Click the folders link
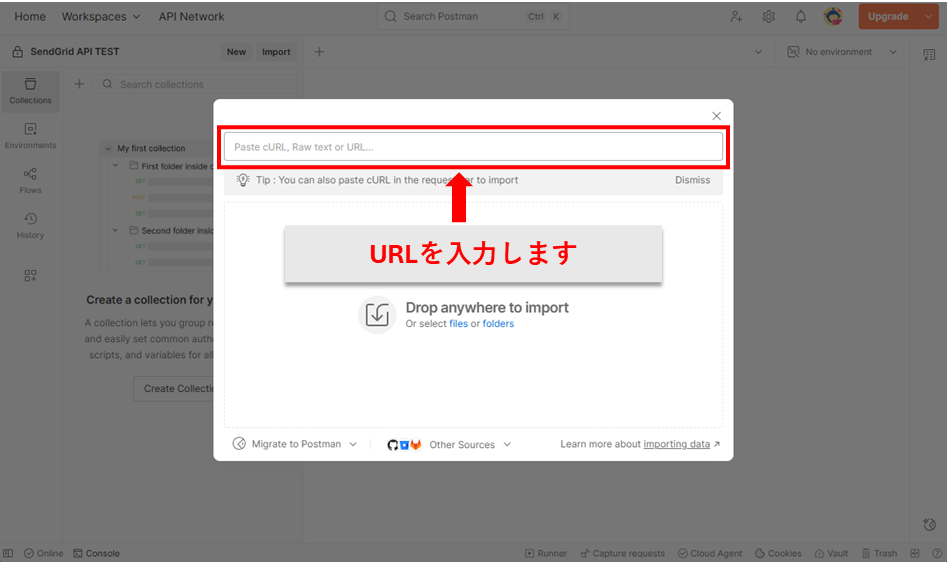 [498, 324]
